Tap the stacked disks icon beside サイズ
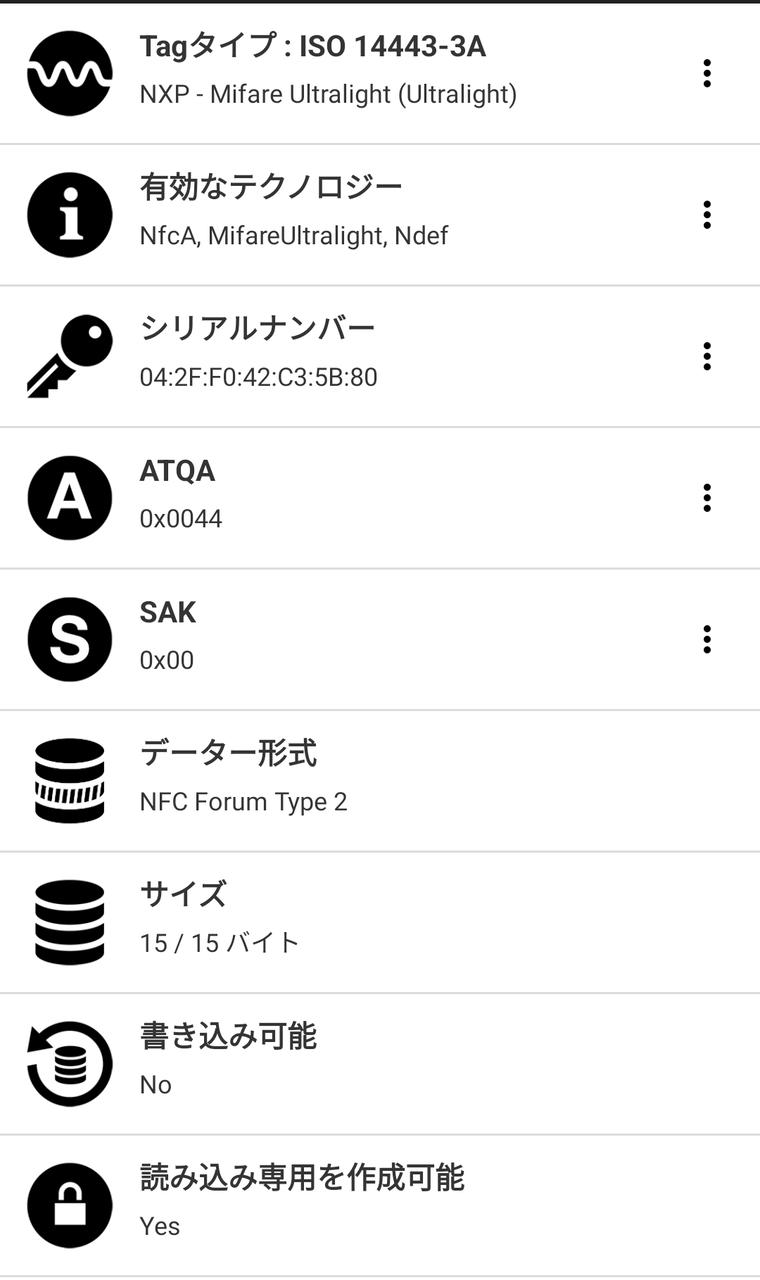 tap(69, 922)
